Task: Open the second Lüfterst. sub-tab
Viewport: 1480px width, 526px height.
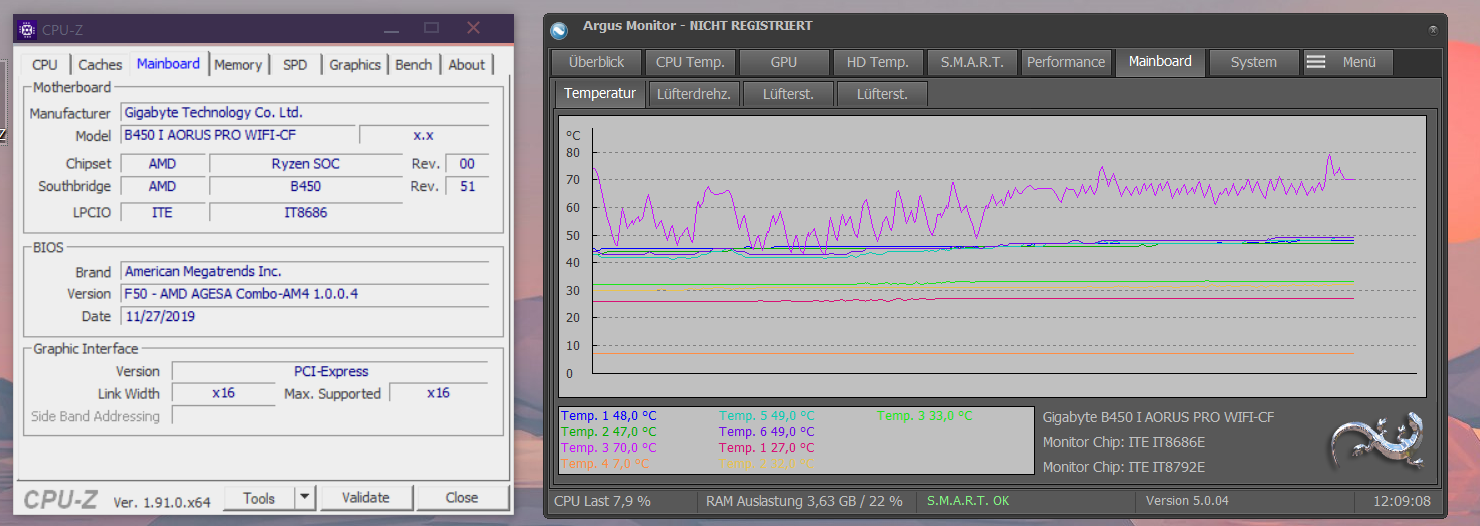Action: 882,94
